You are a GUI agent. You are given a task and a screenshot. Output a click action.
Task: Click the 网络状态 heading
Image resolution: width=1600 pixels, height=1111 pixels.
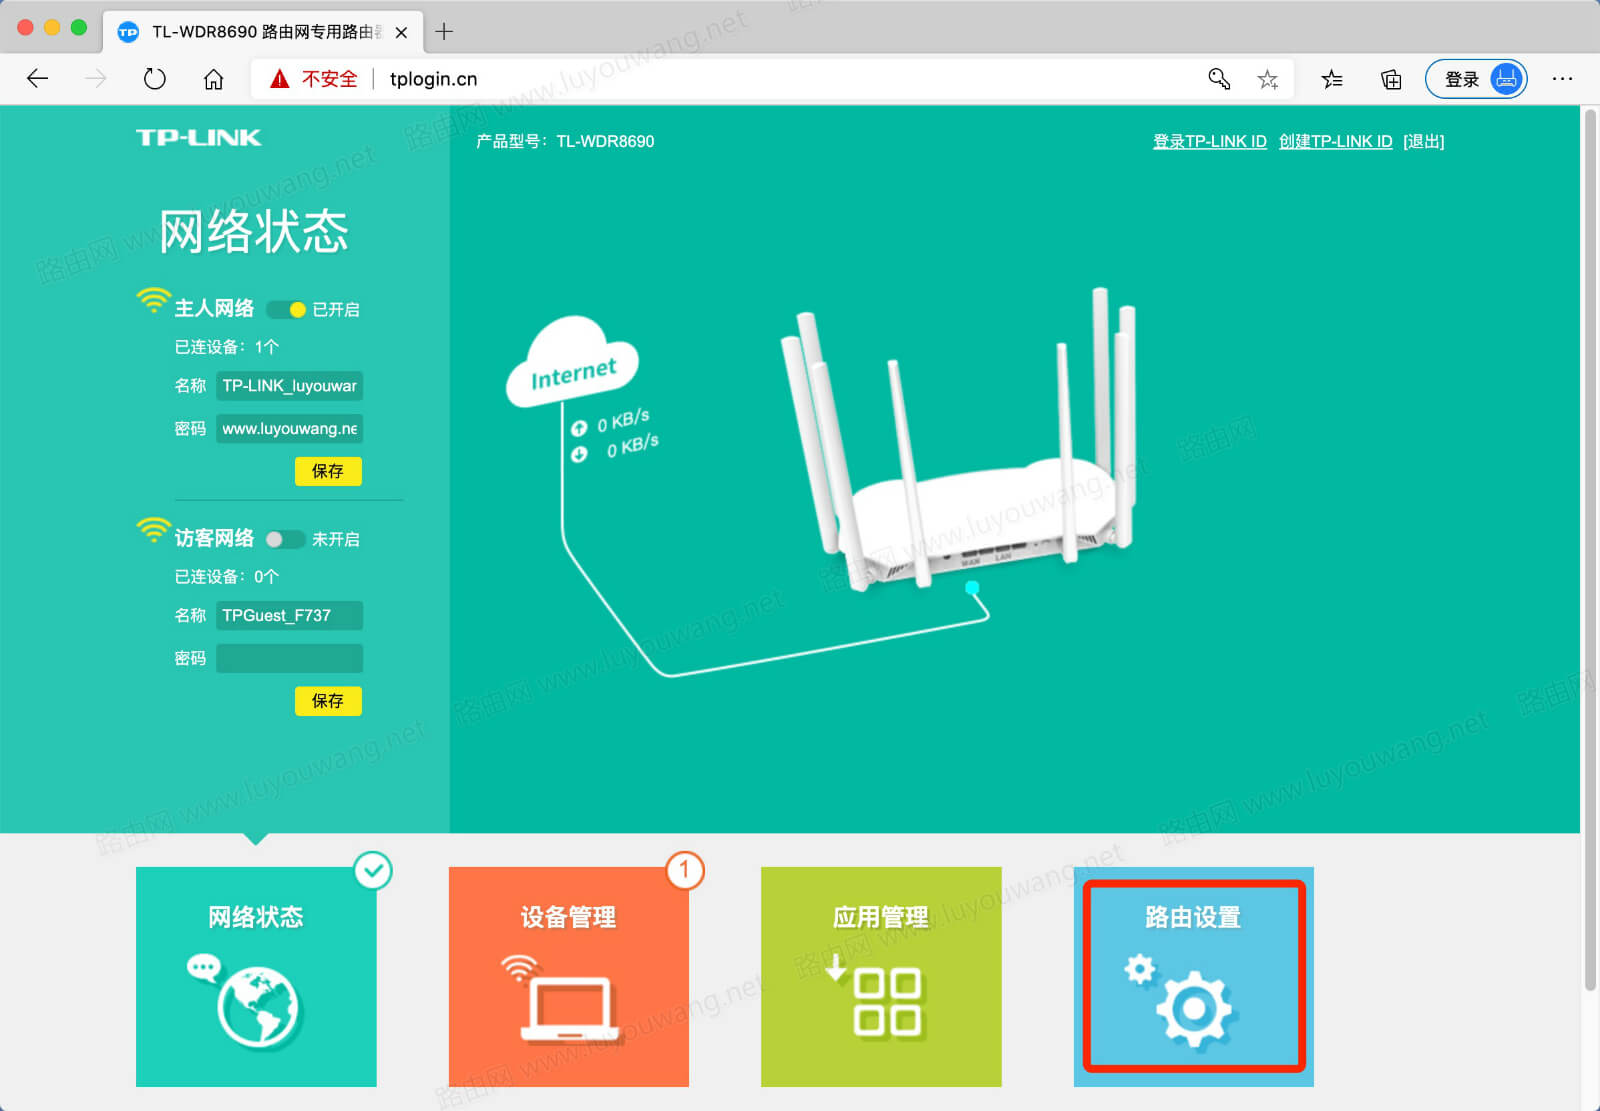pyautogui.click(x=254, y=232)
